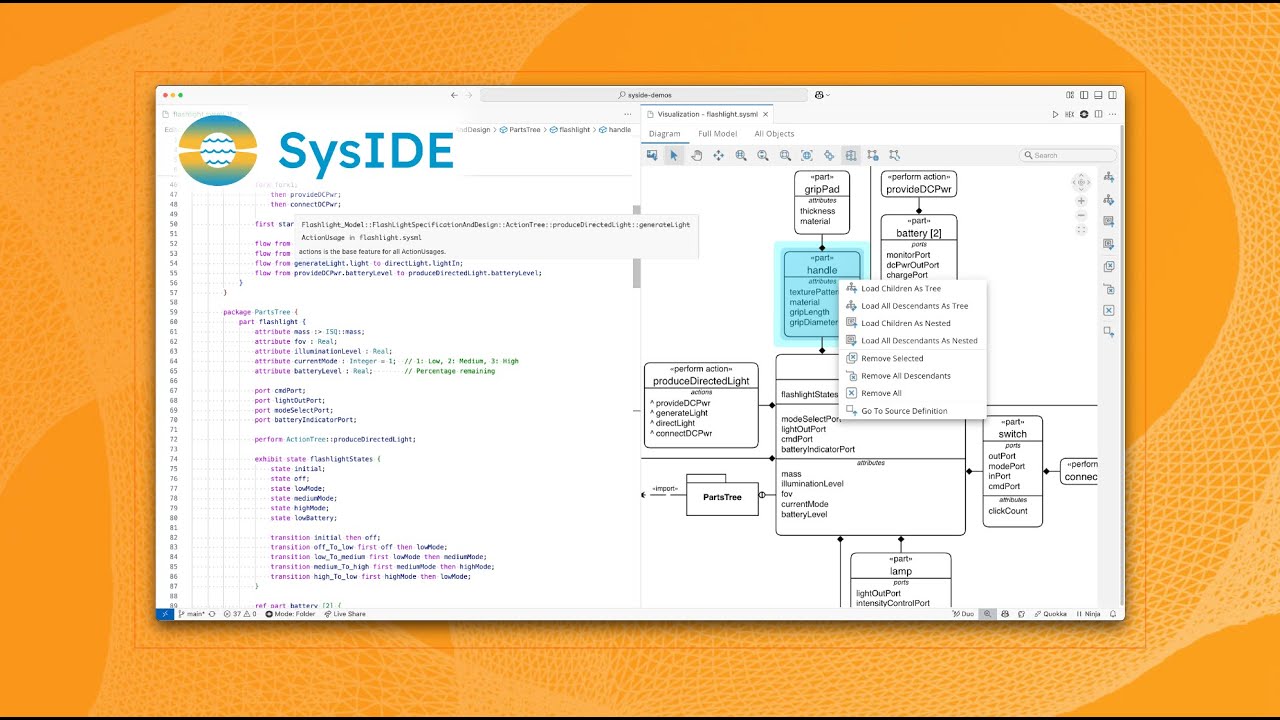Click the last selection frame toolbar icon
1280x720 pixels.
(x=895, y=155)
